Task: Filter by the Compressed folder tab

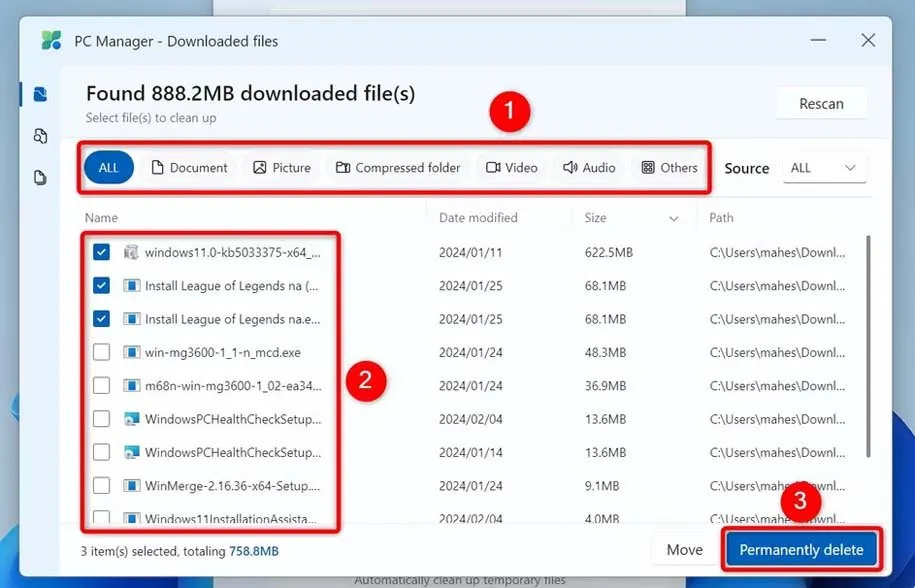Action: click(398, 168)
